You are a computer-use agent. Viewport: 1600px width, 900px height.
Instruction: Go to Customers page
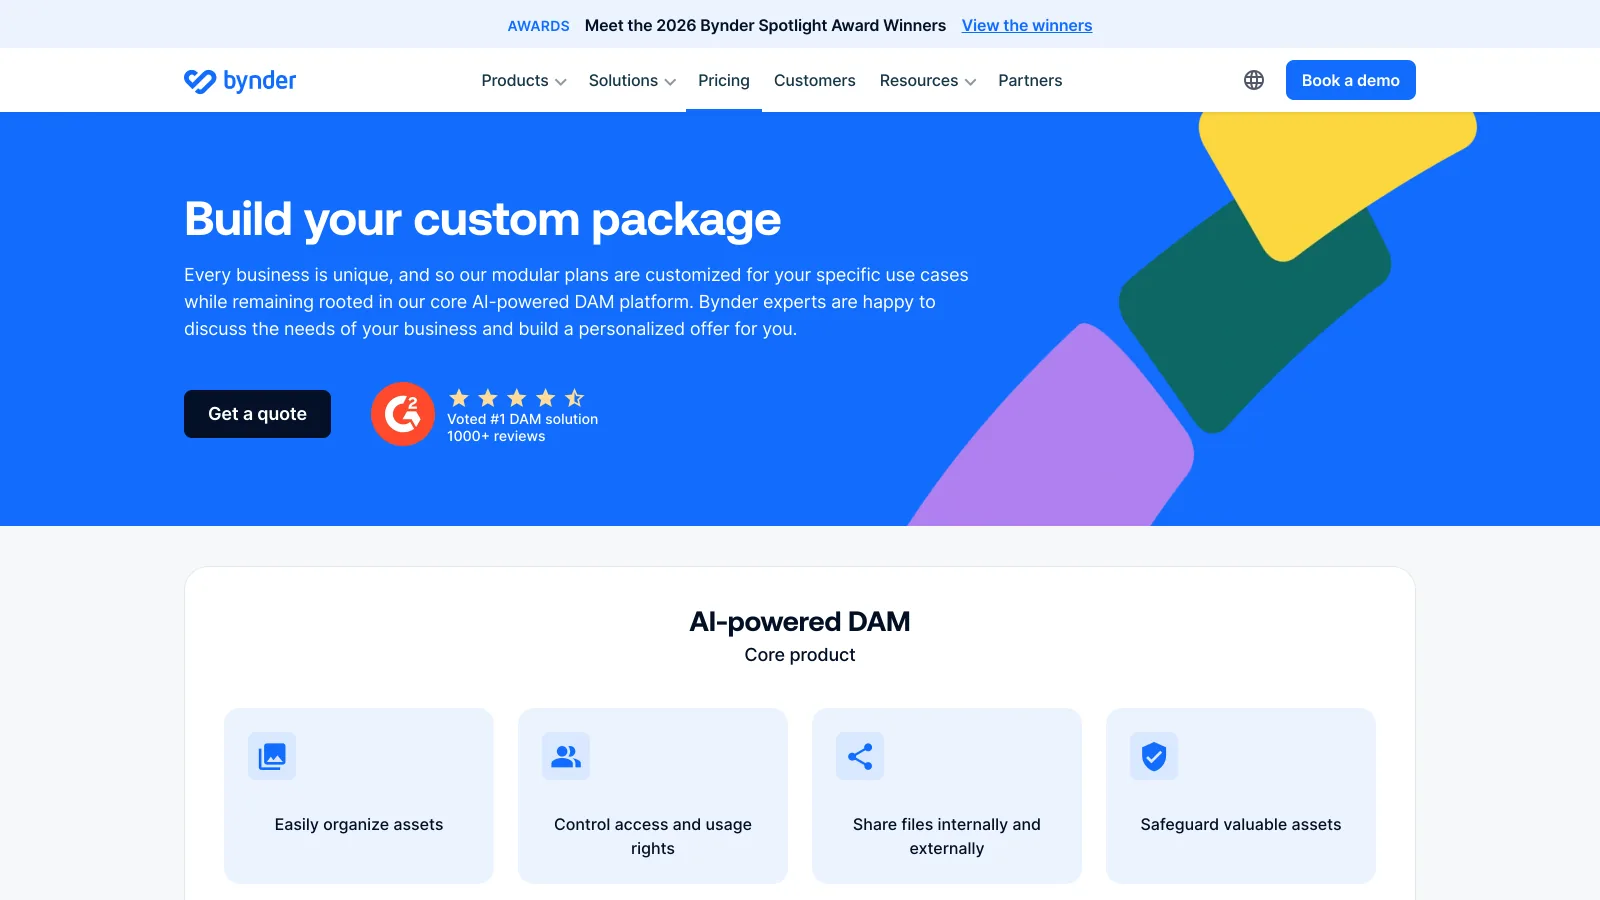click(x=815, y=80)
